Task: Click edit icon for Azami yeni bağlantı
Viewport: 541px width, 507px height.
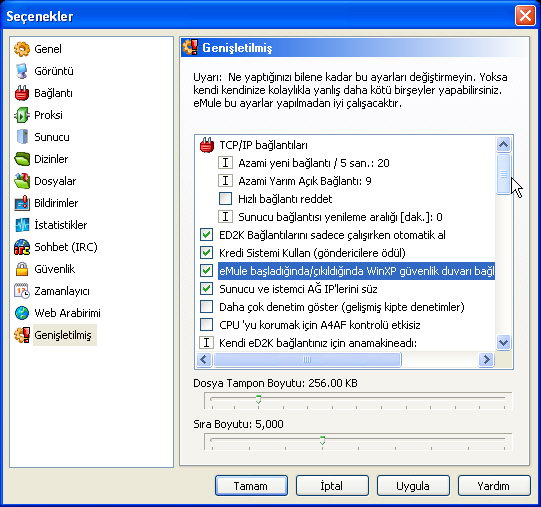Action: (x=225, y=163)
